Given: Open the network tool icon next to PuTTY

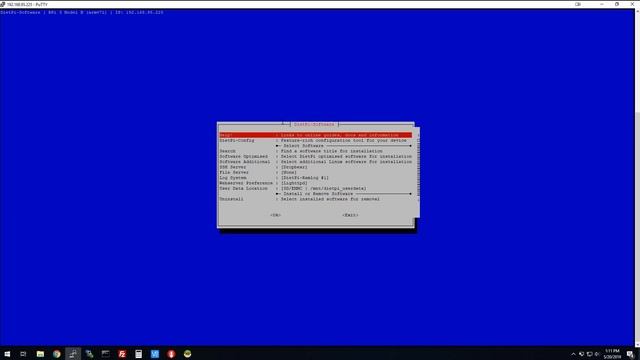Looking at the screenshot, I should tap(89, 354).
